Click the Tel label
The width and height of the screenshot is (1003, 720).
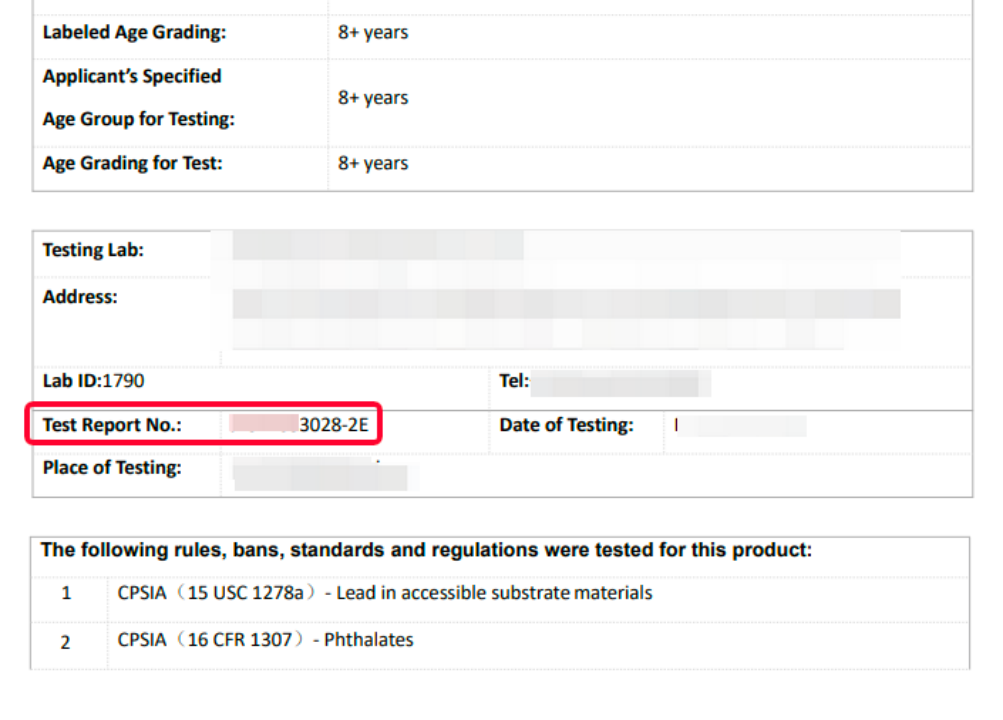513,381
